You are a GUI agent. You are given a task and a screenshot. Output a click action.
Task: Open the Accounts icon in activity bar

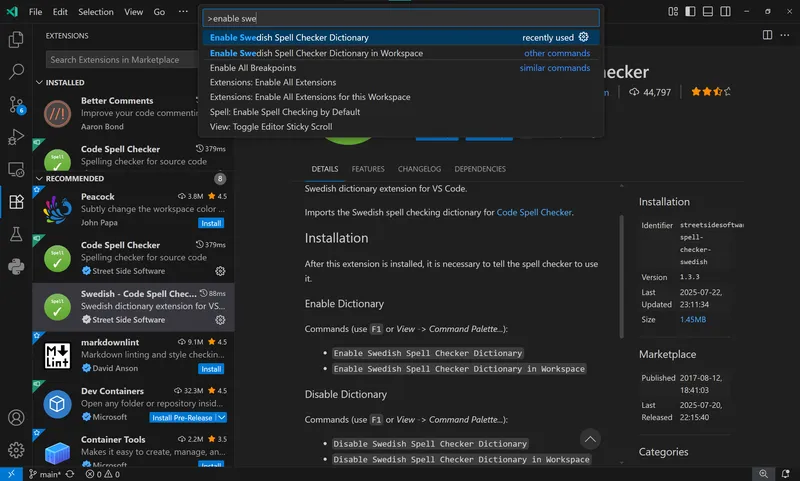pyautogui.click(x=16, y=418)
